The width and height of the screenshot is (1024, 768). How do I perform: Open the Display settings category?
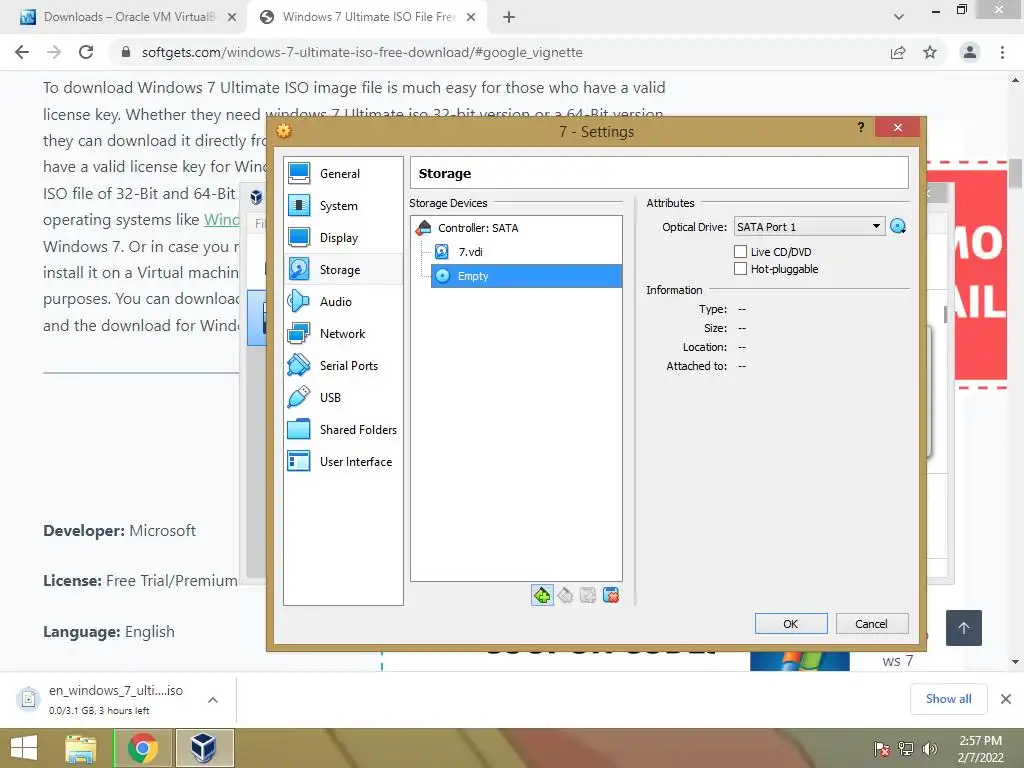click(x=343, y=238)
